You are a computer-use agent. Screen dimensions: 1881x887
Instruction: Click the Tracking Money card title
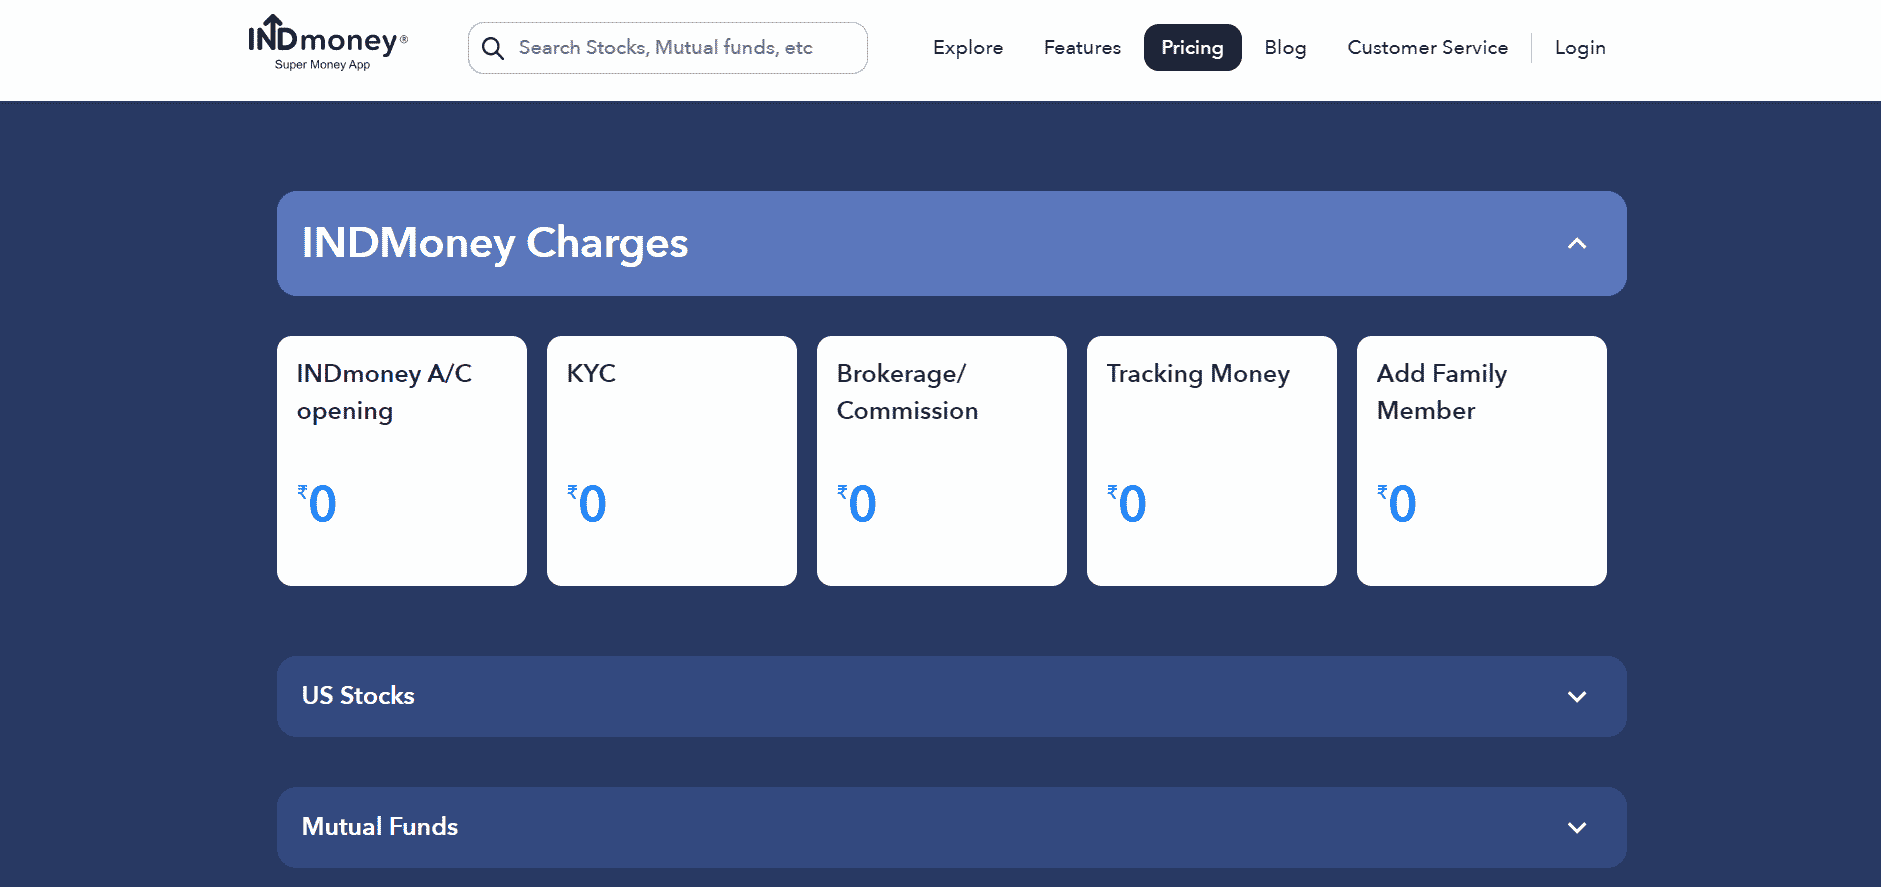(x=1198, y=374)
